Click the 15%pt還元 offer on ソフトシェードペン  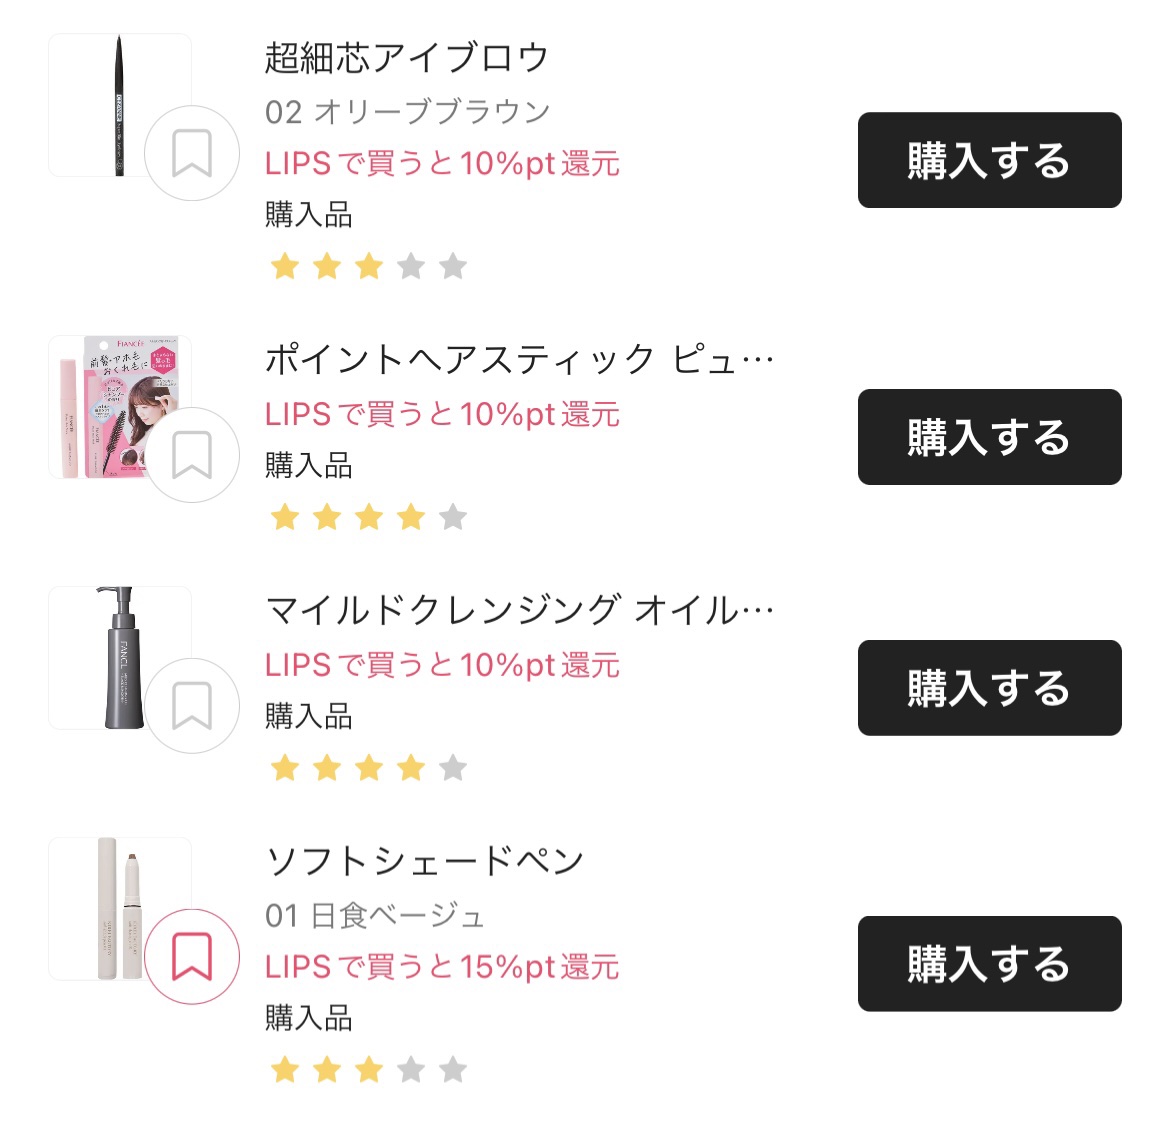[x=442, y=967]
